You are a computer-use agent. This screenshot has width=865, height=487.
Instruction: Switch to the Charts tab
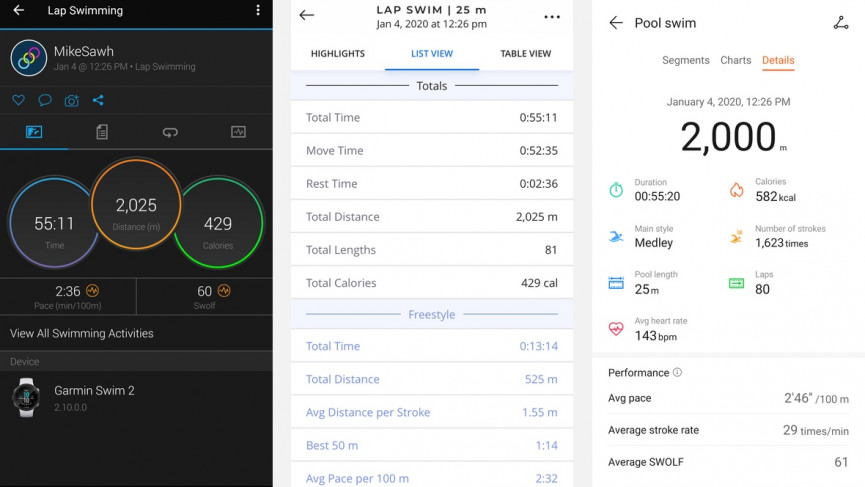[x=735, y=60]
